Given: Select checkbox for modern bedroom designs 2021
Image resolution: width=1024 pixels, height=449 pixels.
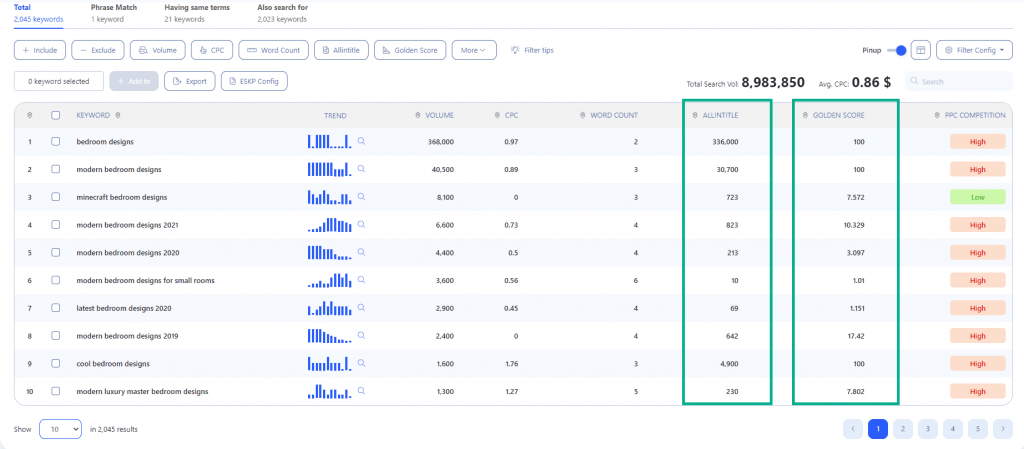Looking at the screenshot, I should 56,224.
